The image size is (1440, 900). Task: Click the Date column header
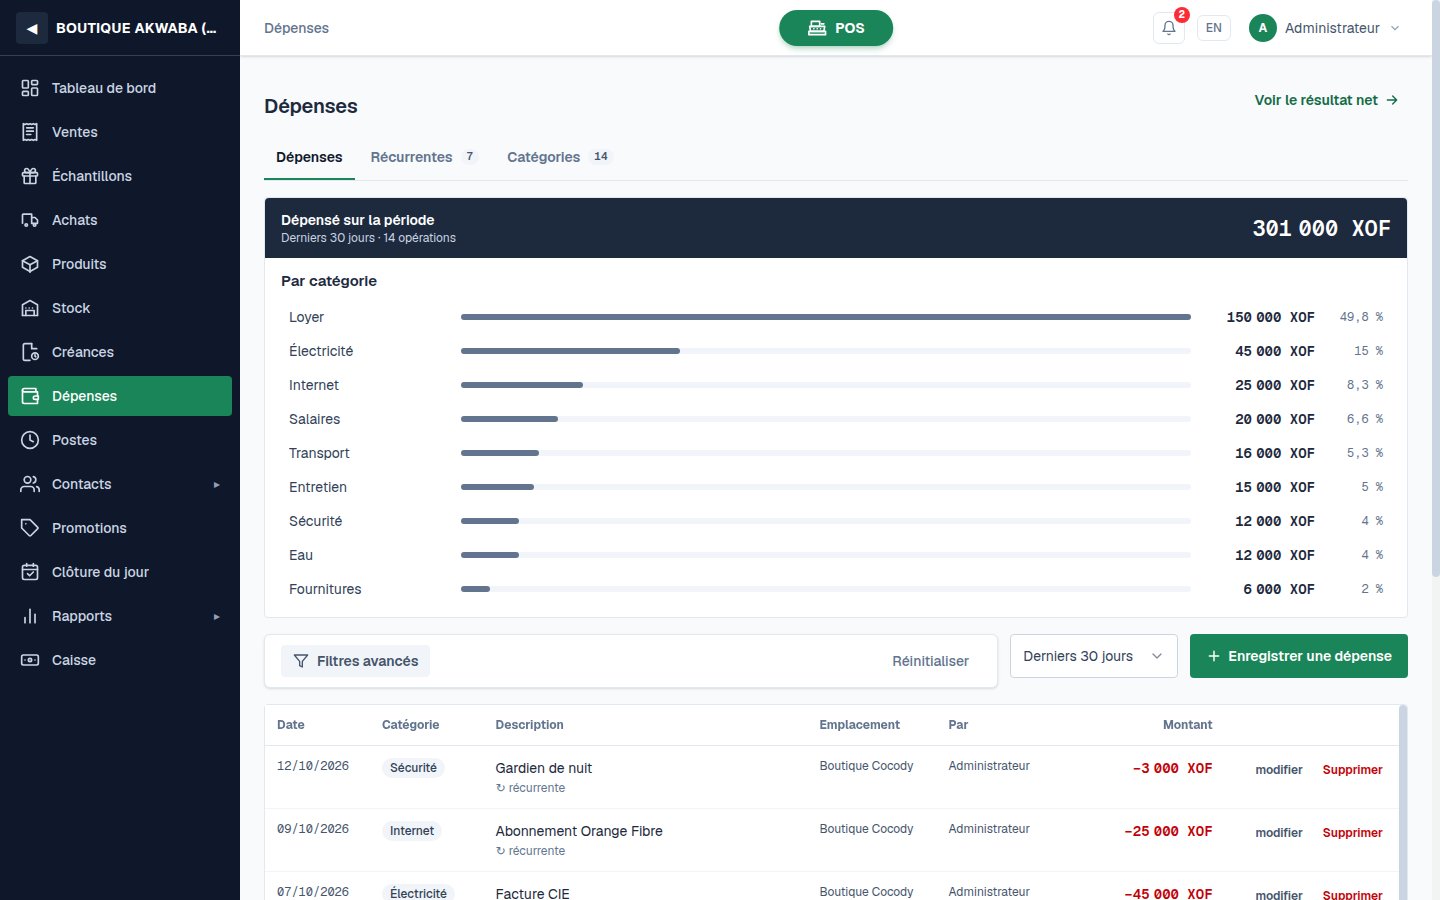(291, 725)
